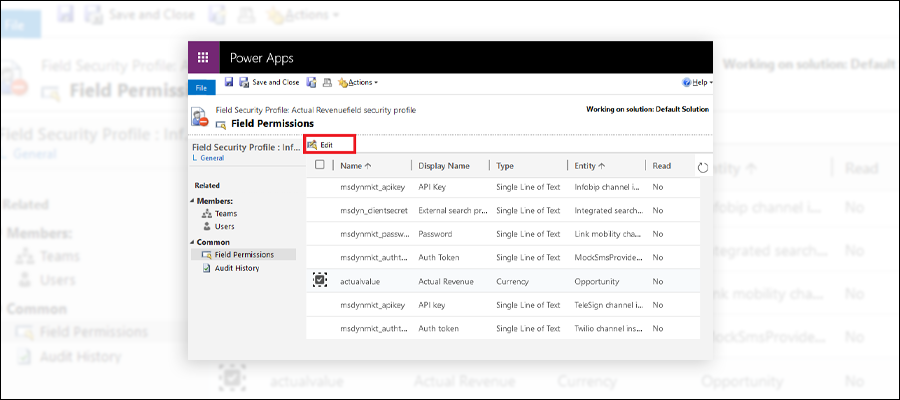Screen dimensions: 900x400
Task: Open the Actions dropdown menu
Action: tap(358, 83)
